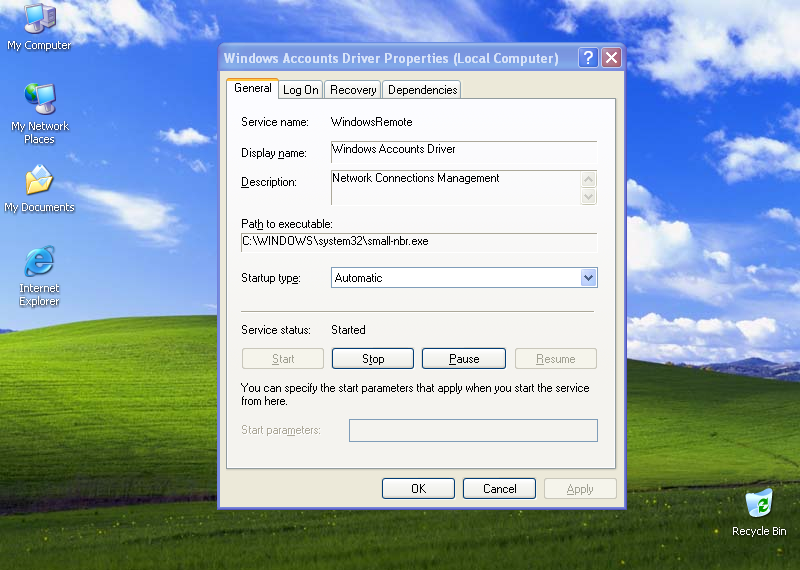Select the My Documents folder icon
This screenshot has height=570, width=800.
(x=39, y=189)
